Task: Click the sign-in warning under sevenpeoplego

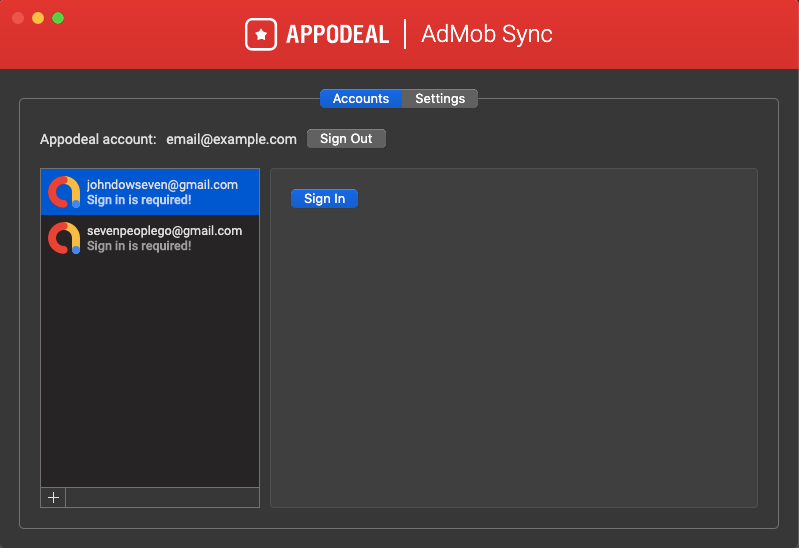Action: tap(139, 246)
